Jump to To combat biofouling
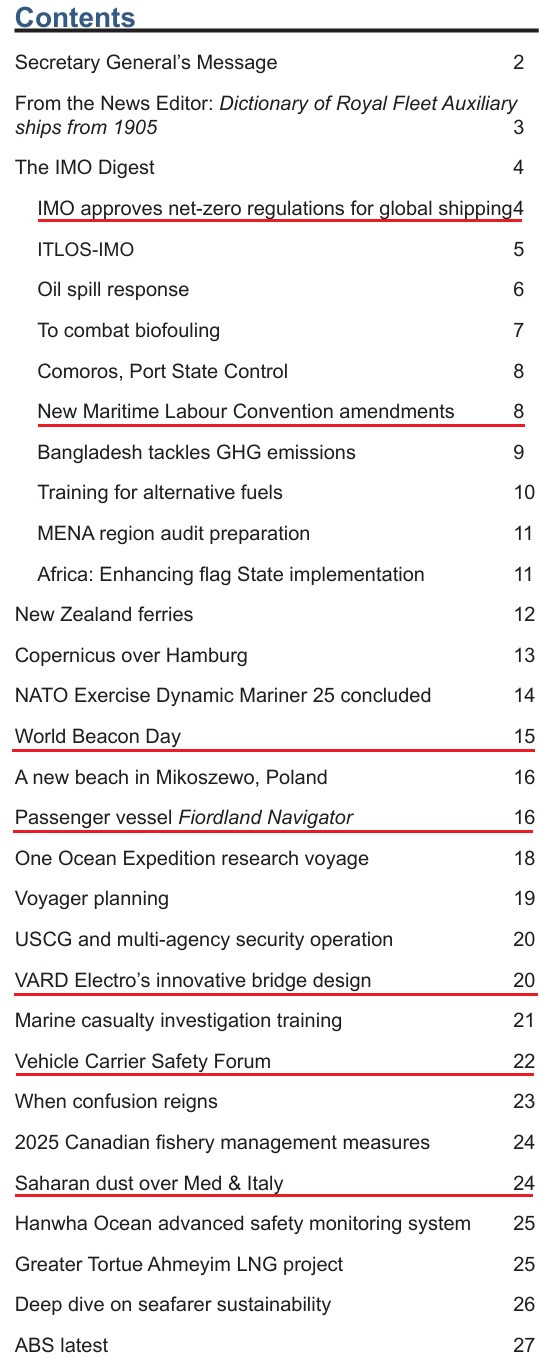The height and width of the screenshot is (1372, 539). tap(128, 330)
